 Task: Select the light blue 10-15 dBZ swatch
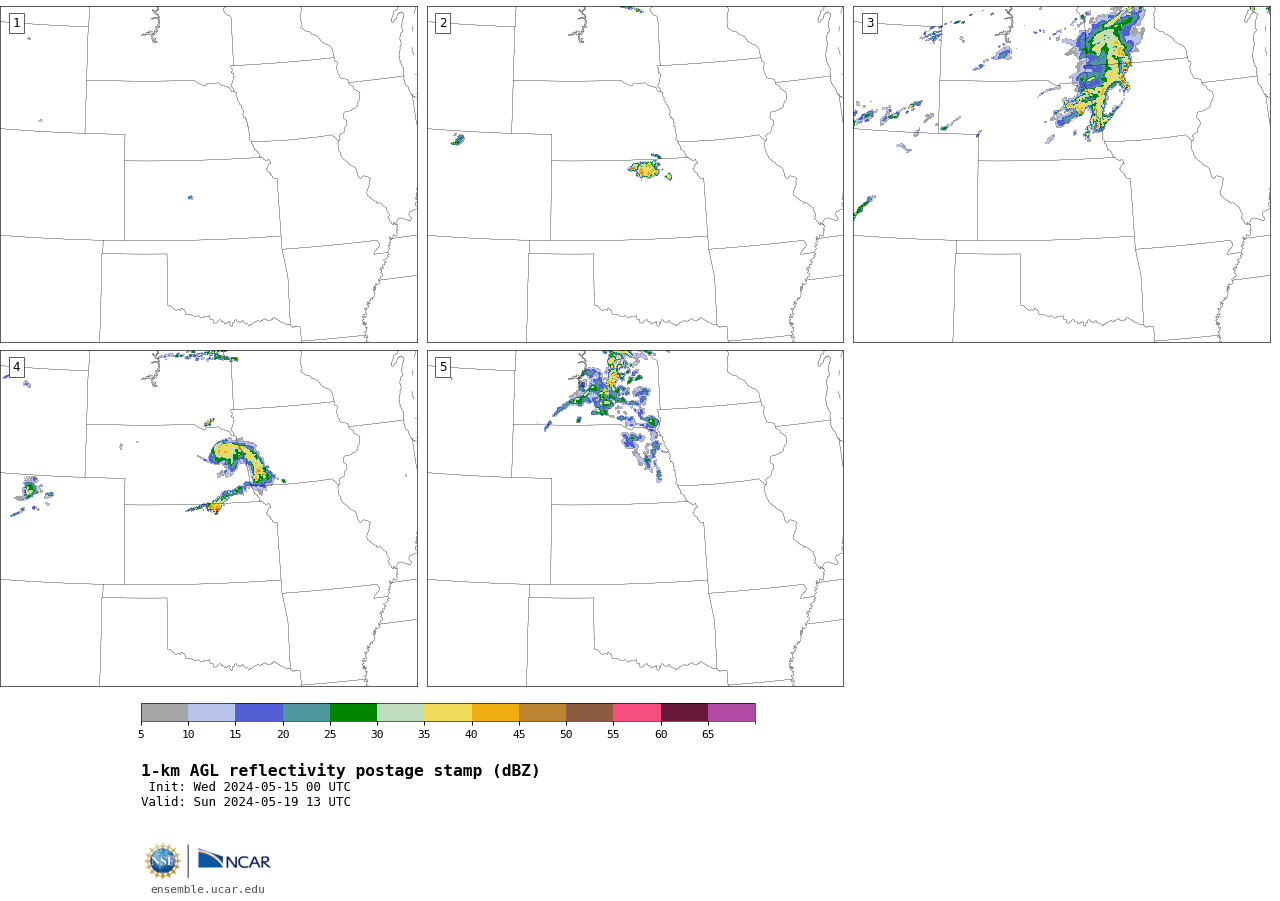[x=212, y=713]
